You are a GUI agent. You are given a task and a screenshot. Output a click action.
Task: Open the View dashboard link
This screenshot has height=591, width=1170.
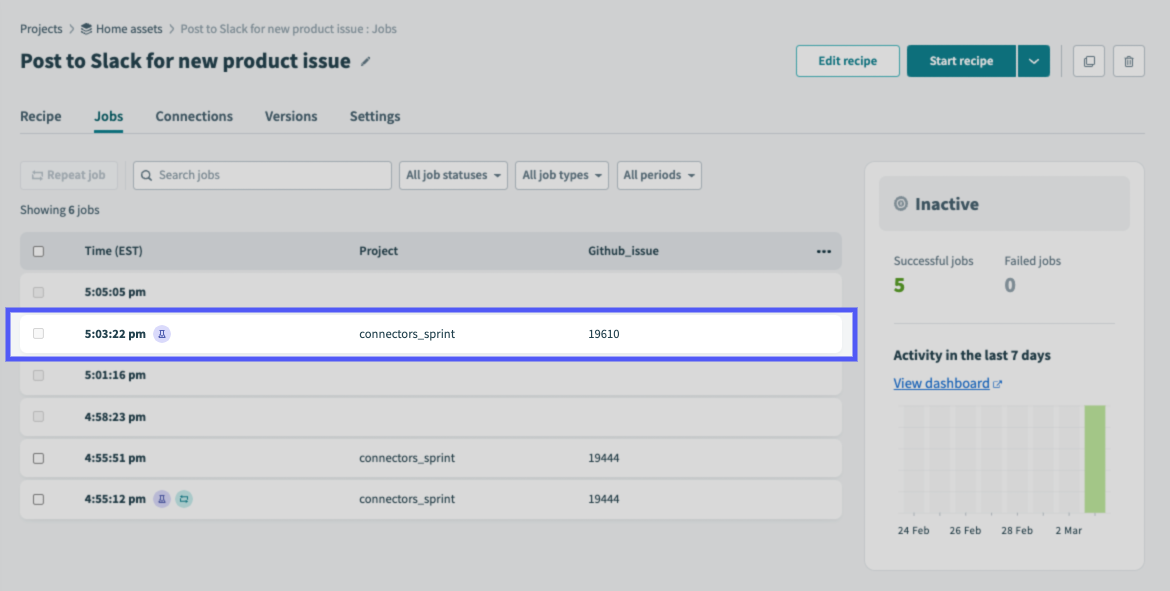click(940, 383)
